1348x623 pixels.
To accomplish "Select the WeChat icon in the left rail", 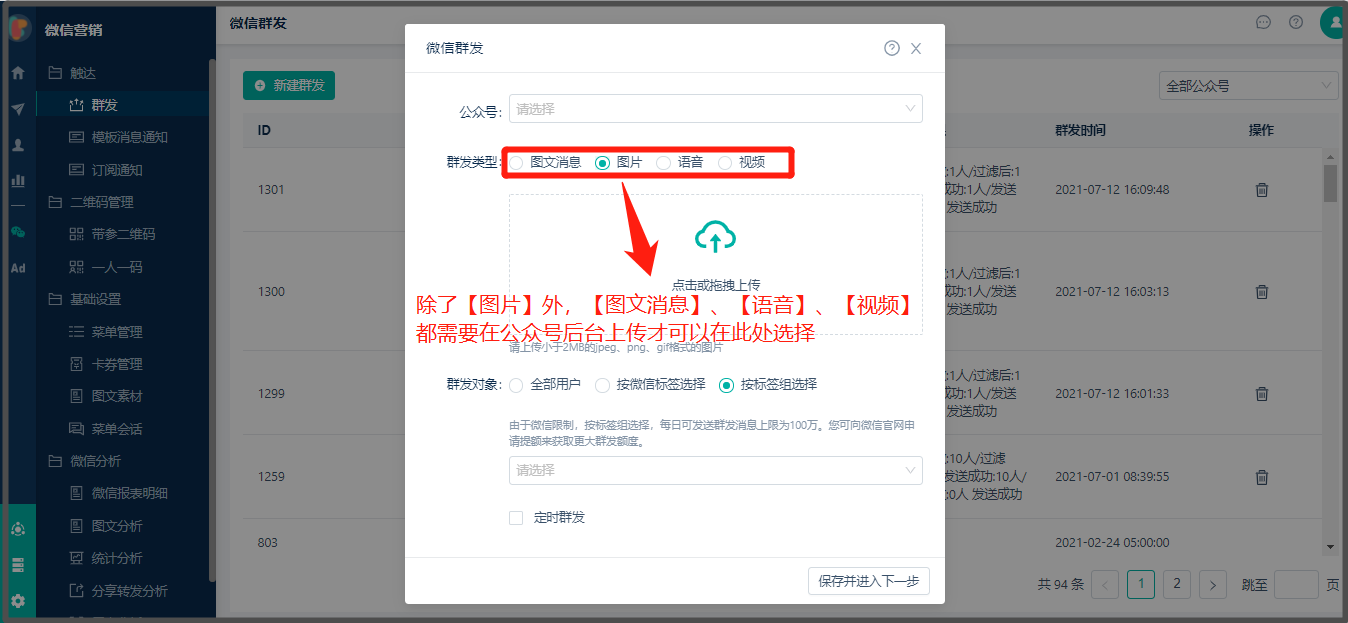I will (18, 232).
